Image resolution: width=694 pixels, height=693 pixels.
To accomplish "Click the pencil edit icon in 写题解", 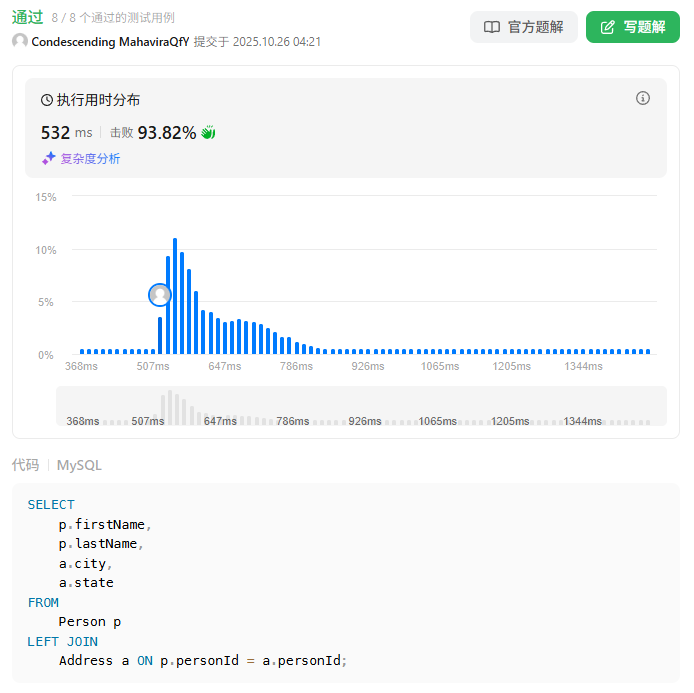I will point(608,27).
